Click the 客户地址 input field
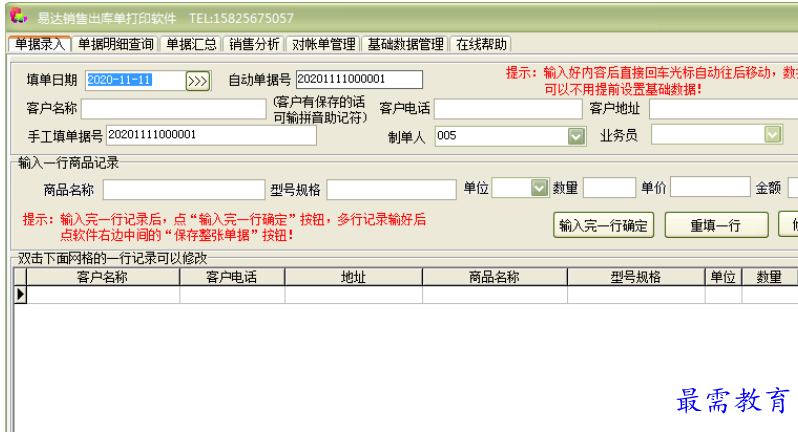The width and height of the screenshot is (798, 432). point(723,109)
